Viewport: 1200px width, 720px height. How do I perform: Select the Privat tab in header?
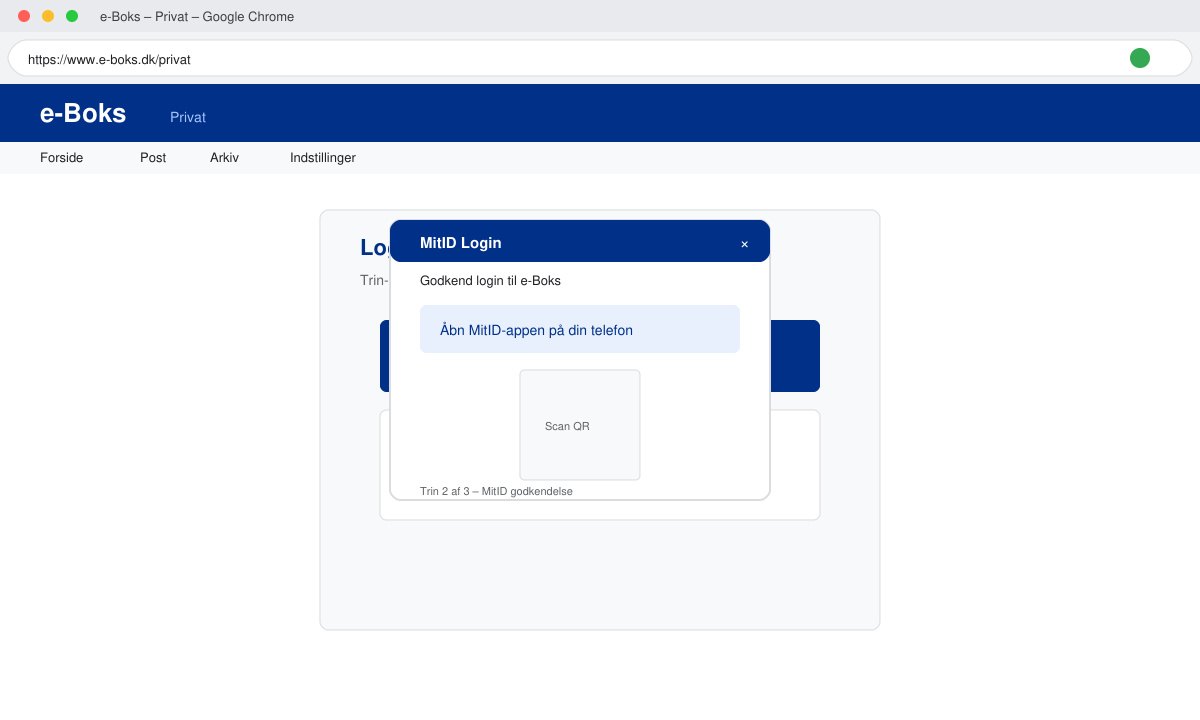pyautogui.click(x=188, y=117)
